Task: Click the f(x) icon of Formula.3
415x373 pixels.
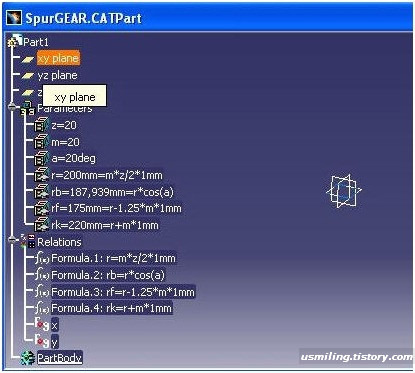Action: (x=42, y=292)
